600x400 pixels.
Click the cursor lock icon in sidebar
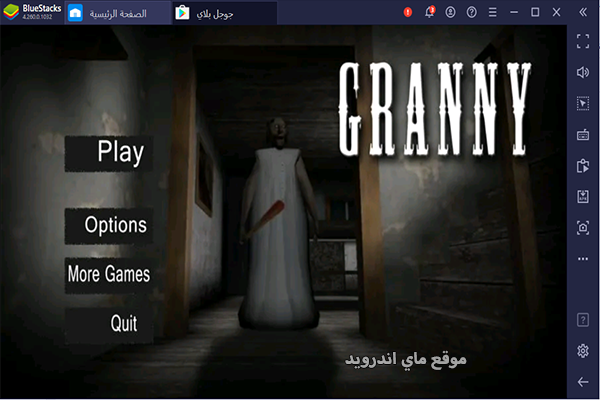click(x=583, y=103)
